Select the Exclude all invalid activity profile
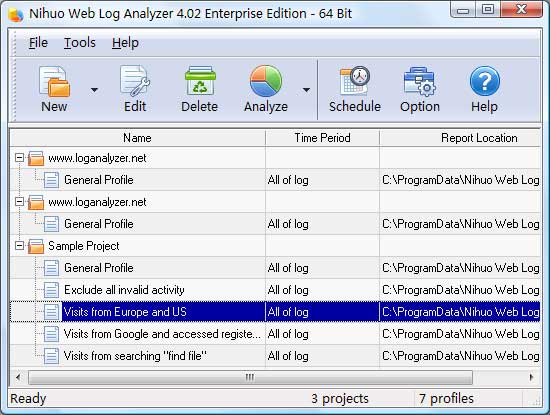This screenshot has height=415, width=550. (x=125, y=290)
